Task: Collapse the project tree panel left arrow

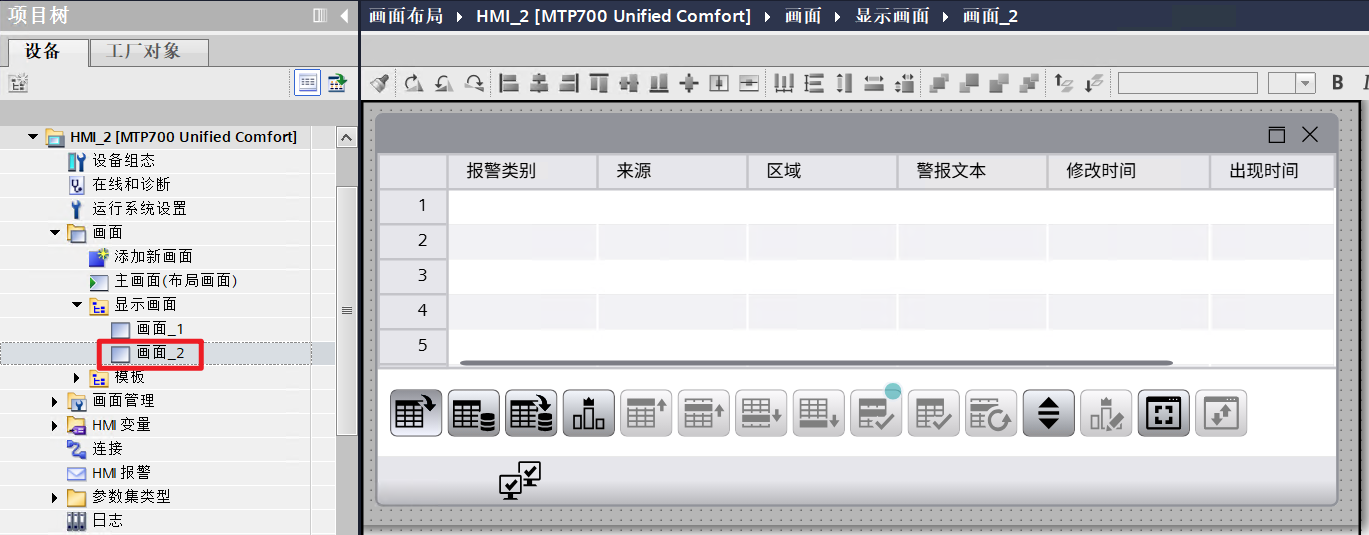Action: tap(345, 16)
